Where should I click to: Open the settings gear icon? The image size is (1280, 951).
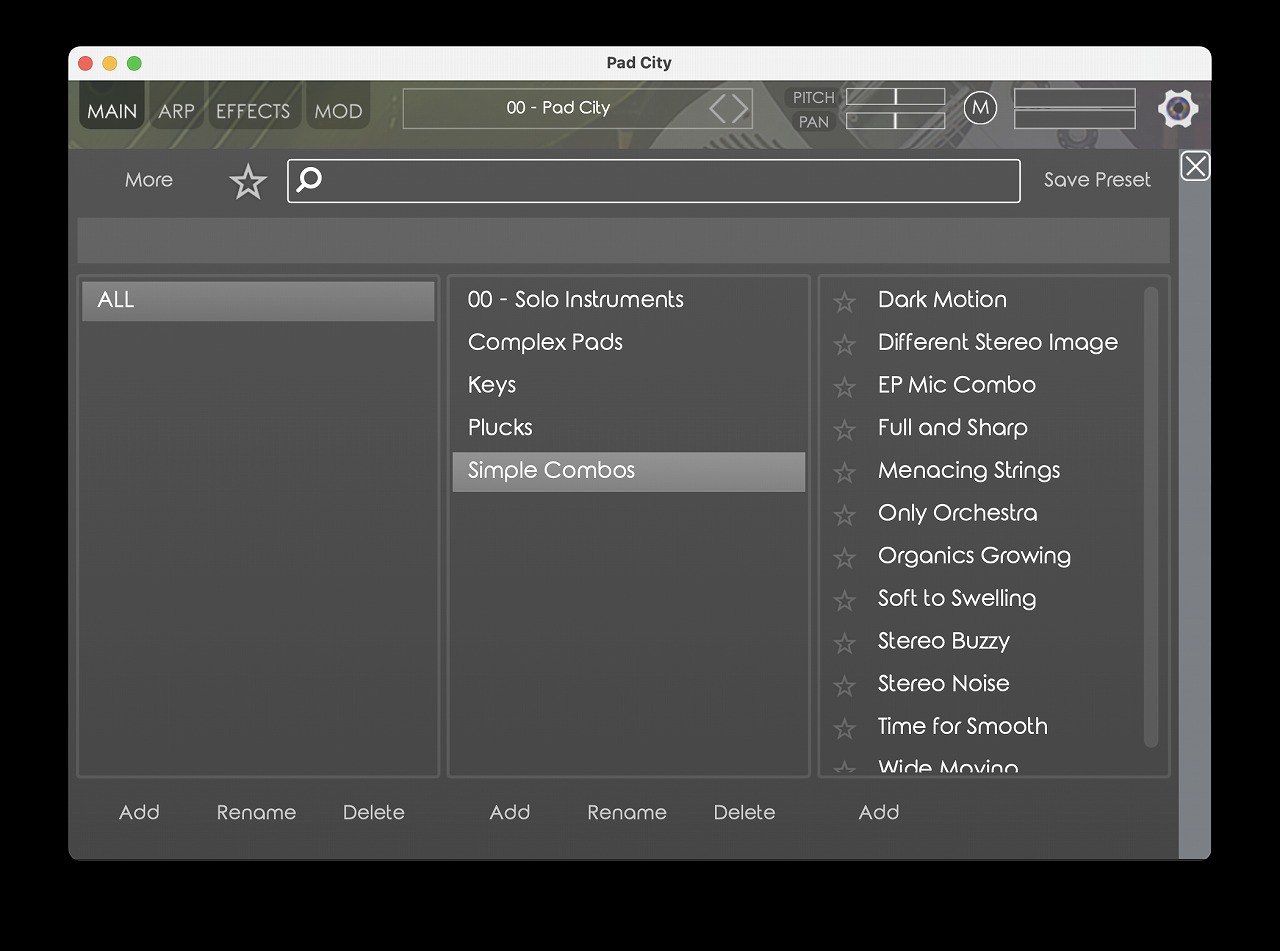[x=1178, y=109]
